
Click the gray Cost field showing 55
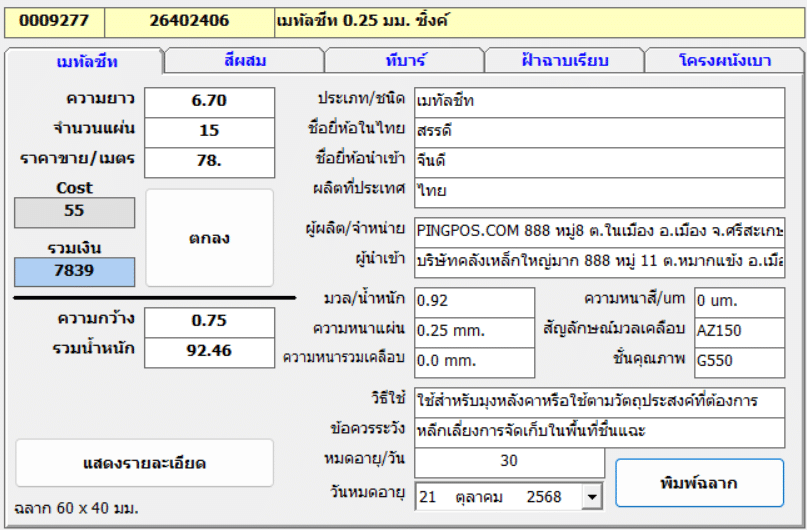74,211
